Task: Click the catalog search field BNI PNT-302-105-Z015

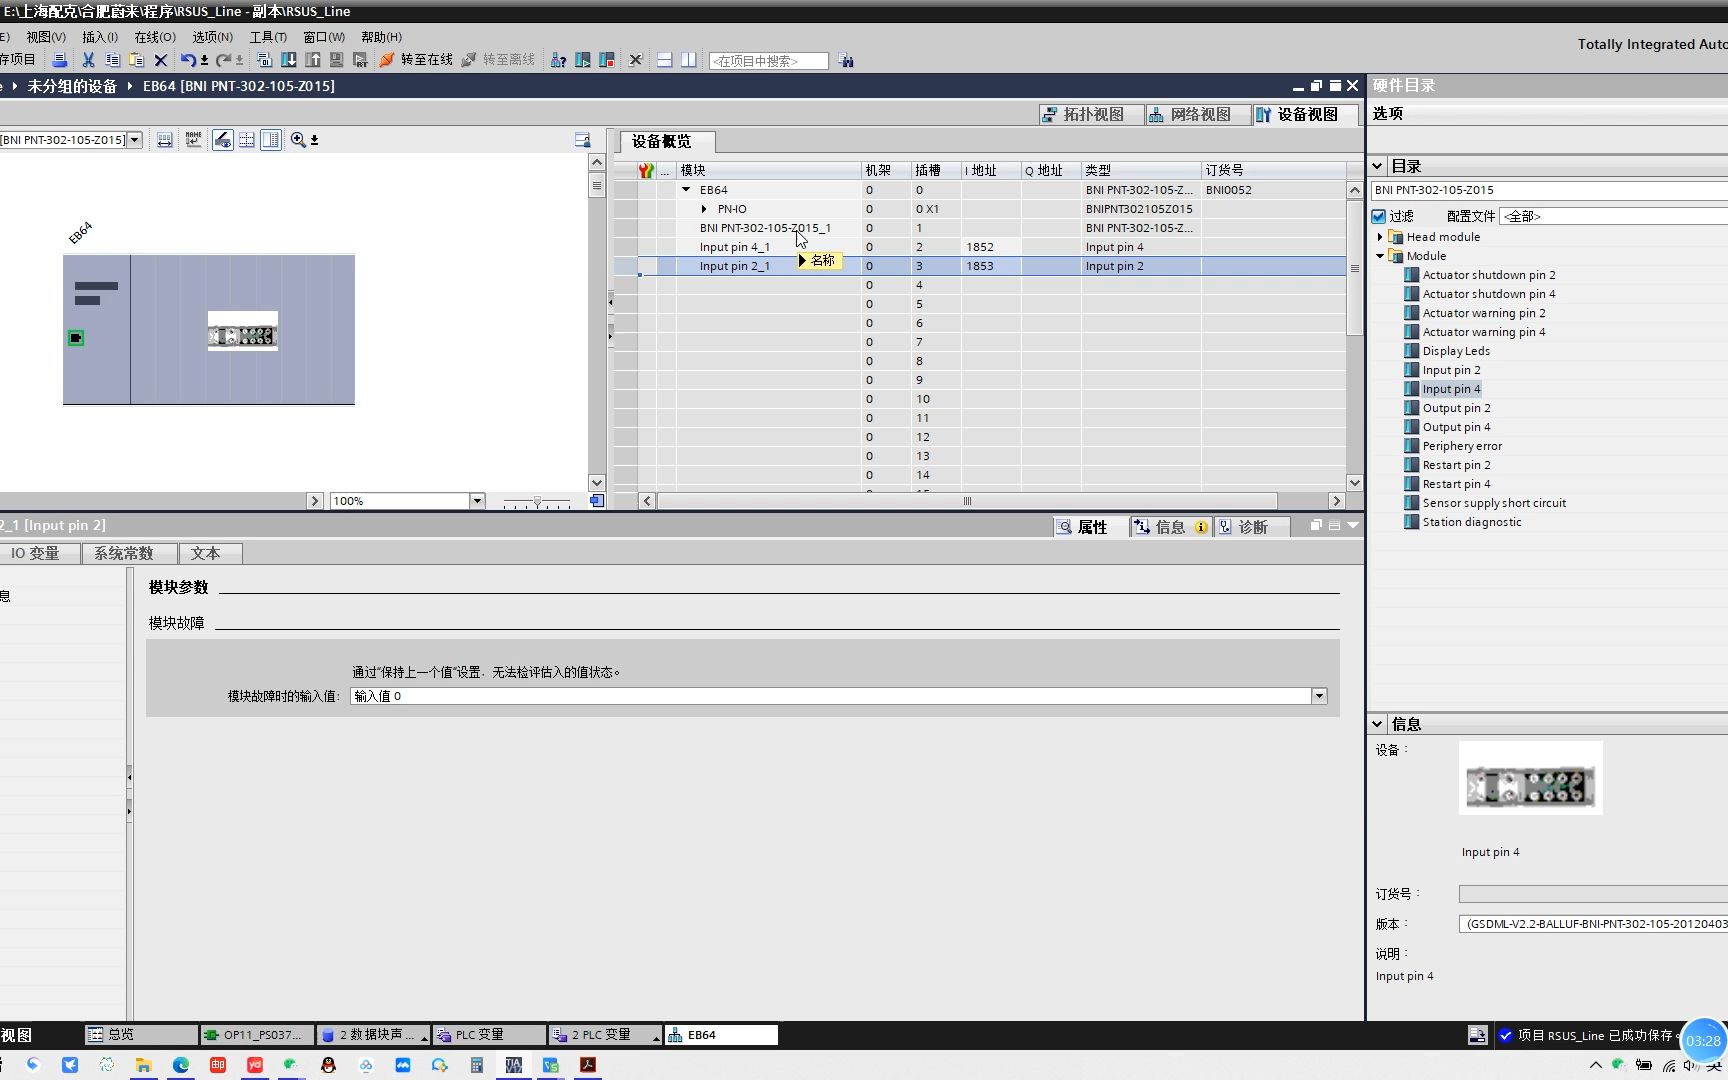Action: pyautogui.click(x=1549, y=190)
